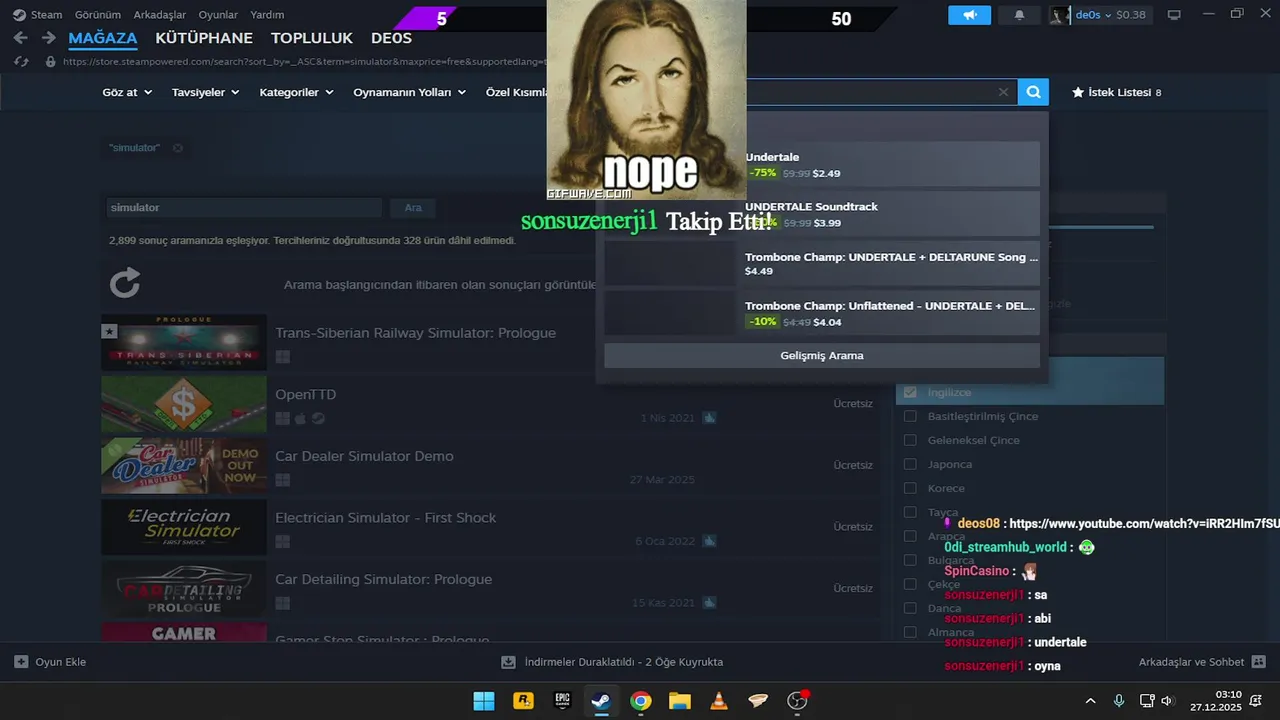Check Basitleştirilmiş Çince language

[910, 416]
